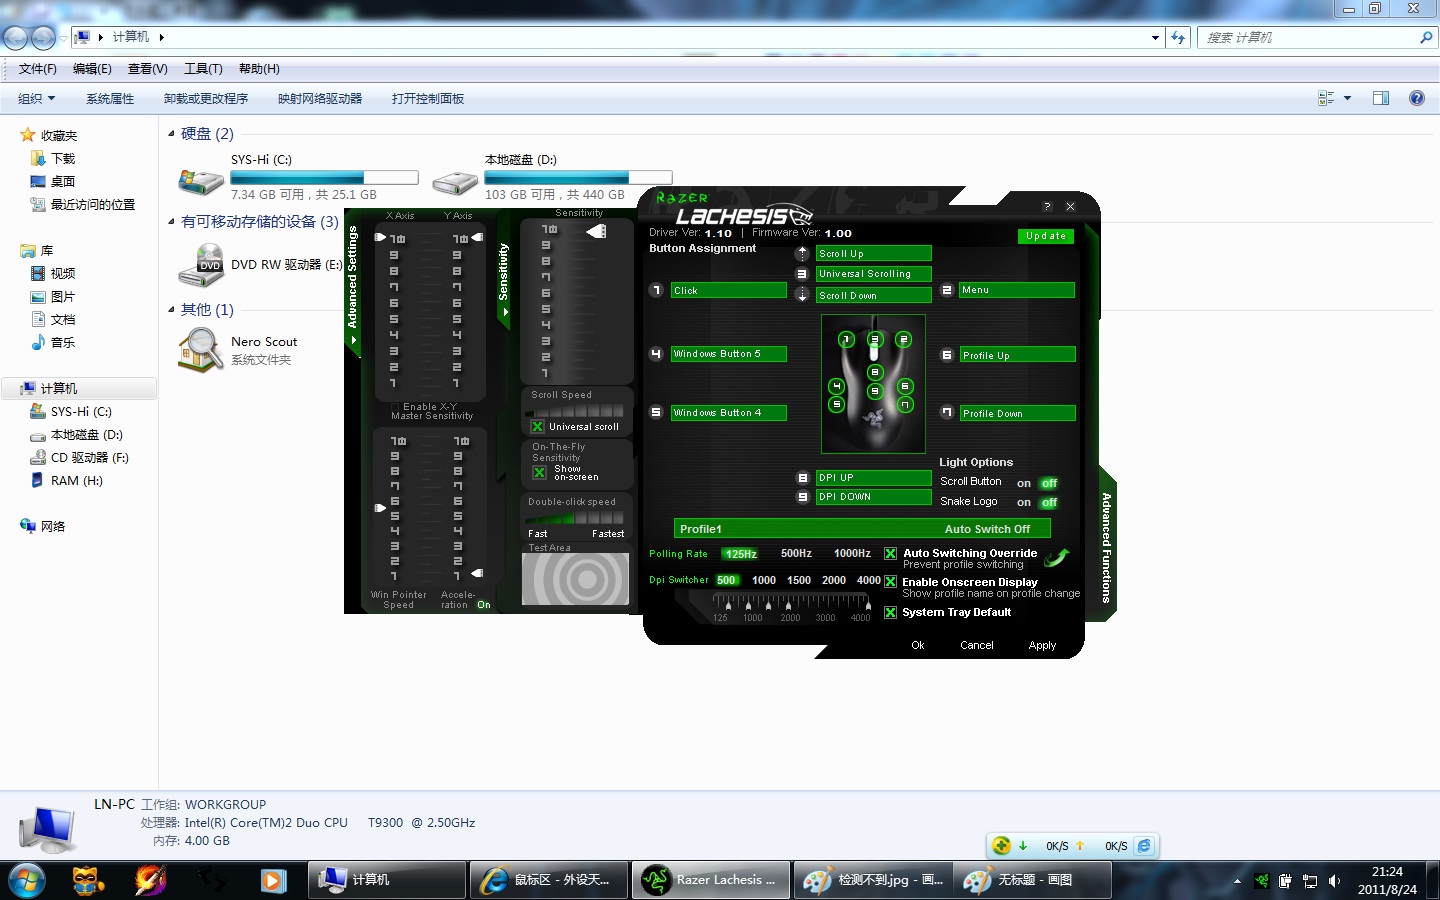Toggle Acceleration On indicator

click(x=484, y=604)
